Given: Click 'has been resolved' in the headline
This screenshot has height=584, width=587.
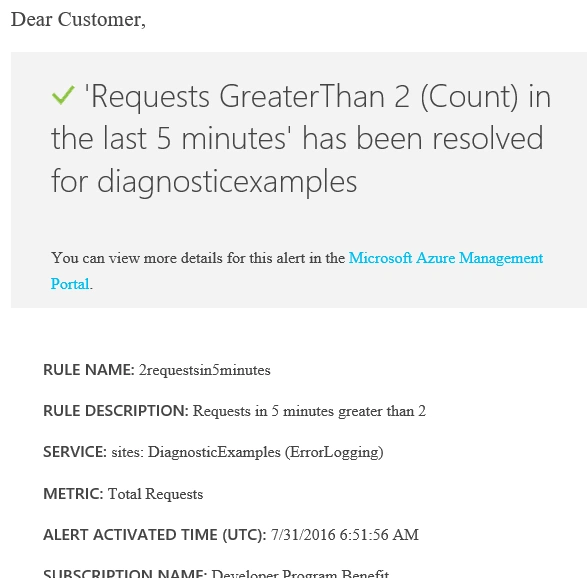Looking at the screenshot, I should tap(423, 139).
